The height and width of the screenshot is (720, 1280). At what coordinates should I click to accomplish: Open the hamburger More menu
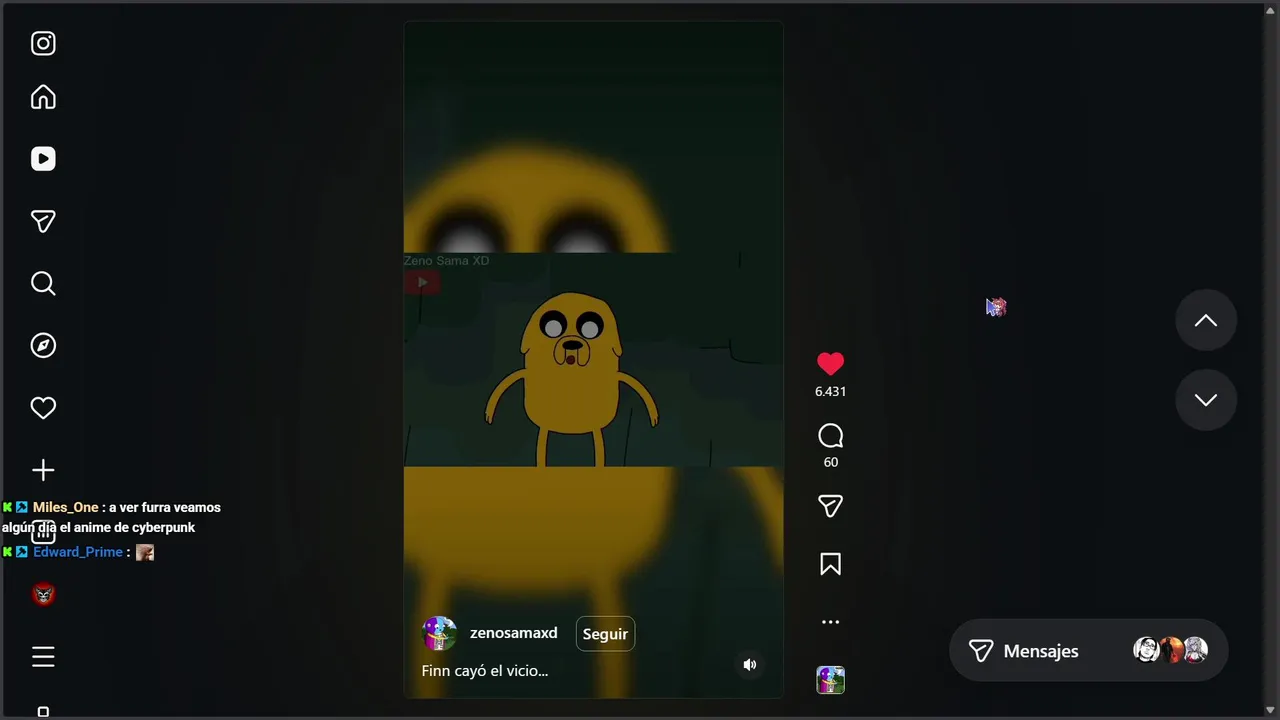pos(43,657)
